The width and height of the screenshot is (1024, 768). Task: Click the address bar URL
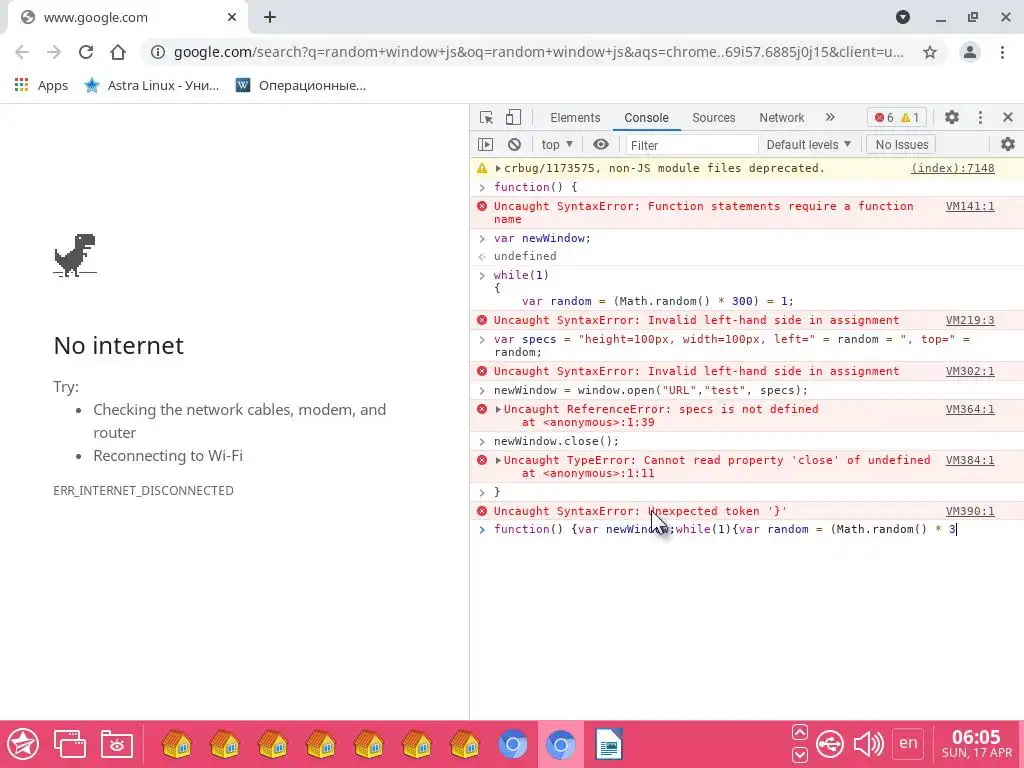click(539, 52)
